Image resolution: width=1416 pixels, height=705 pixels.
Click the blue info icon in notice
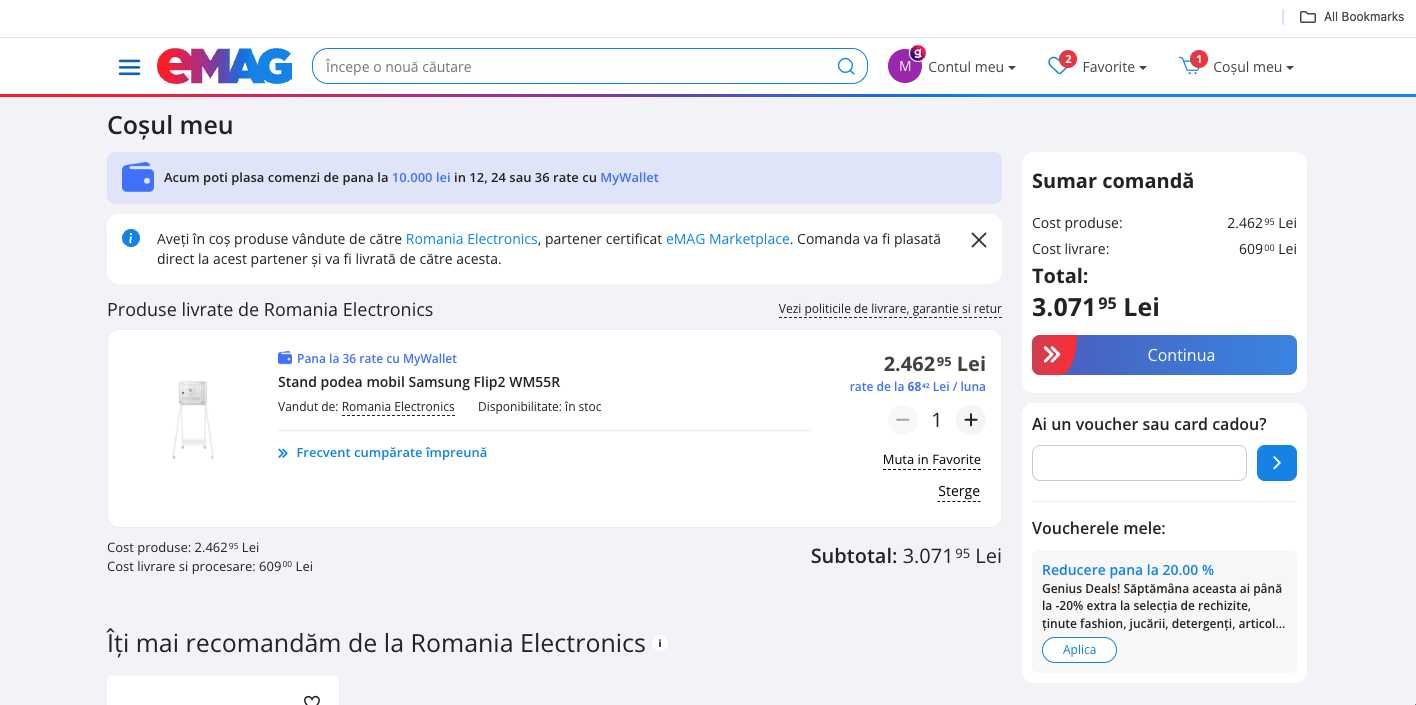coord(131,238)
